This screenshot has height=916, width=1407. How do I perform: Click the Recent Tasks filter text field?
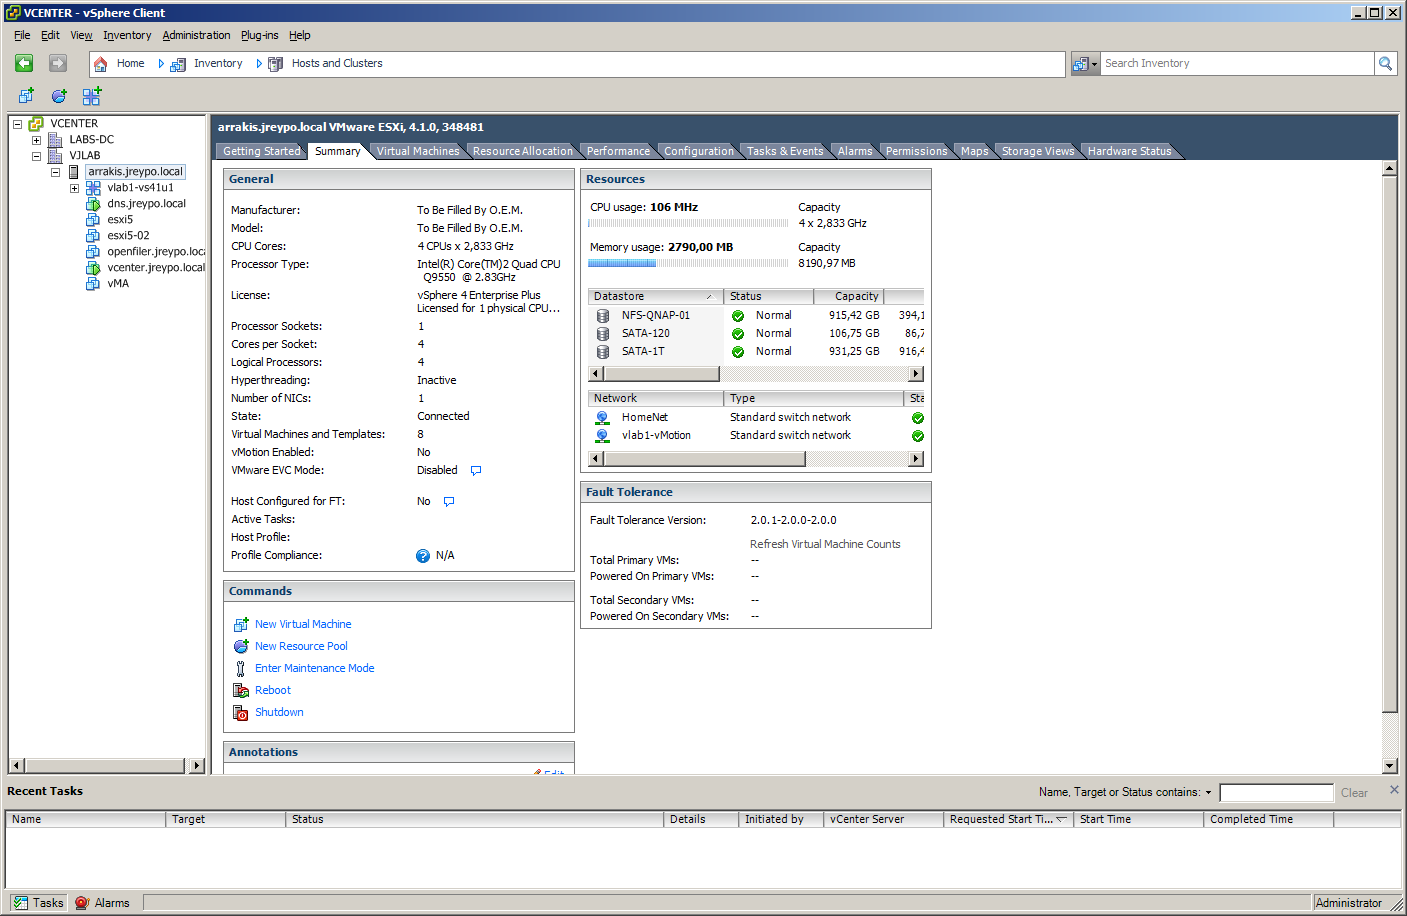(1276, 792)
